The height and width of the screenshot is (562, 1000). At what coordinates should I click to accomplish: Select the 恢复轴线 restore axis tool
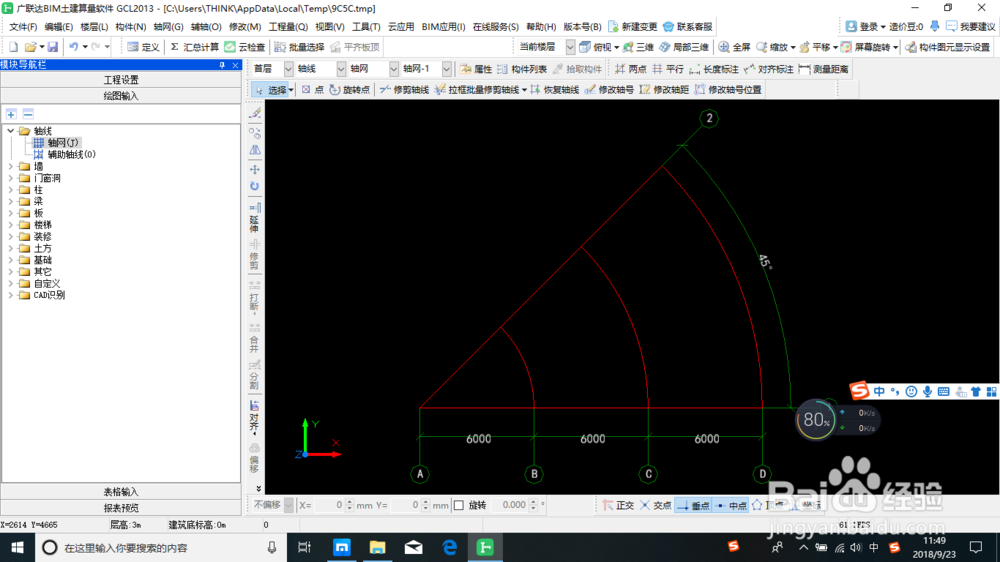tap(554, 90)
